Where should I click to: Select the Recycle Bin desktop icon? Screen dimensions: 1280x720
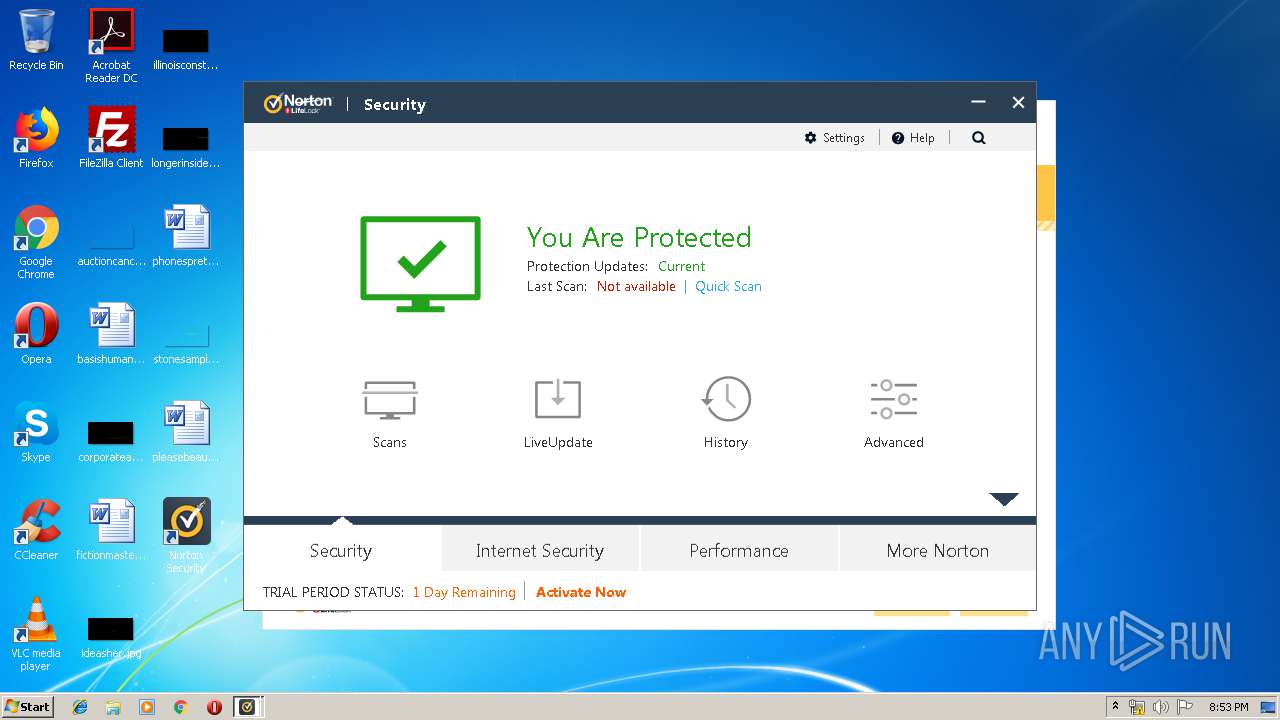36,40
